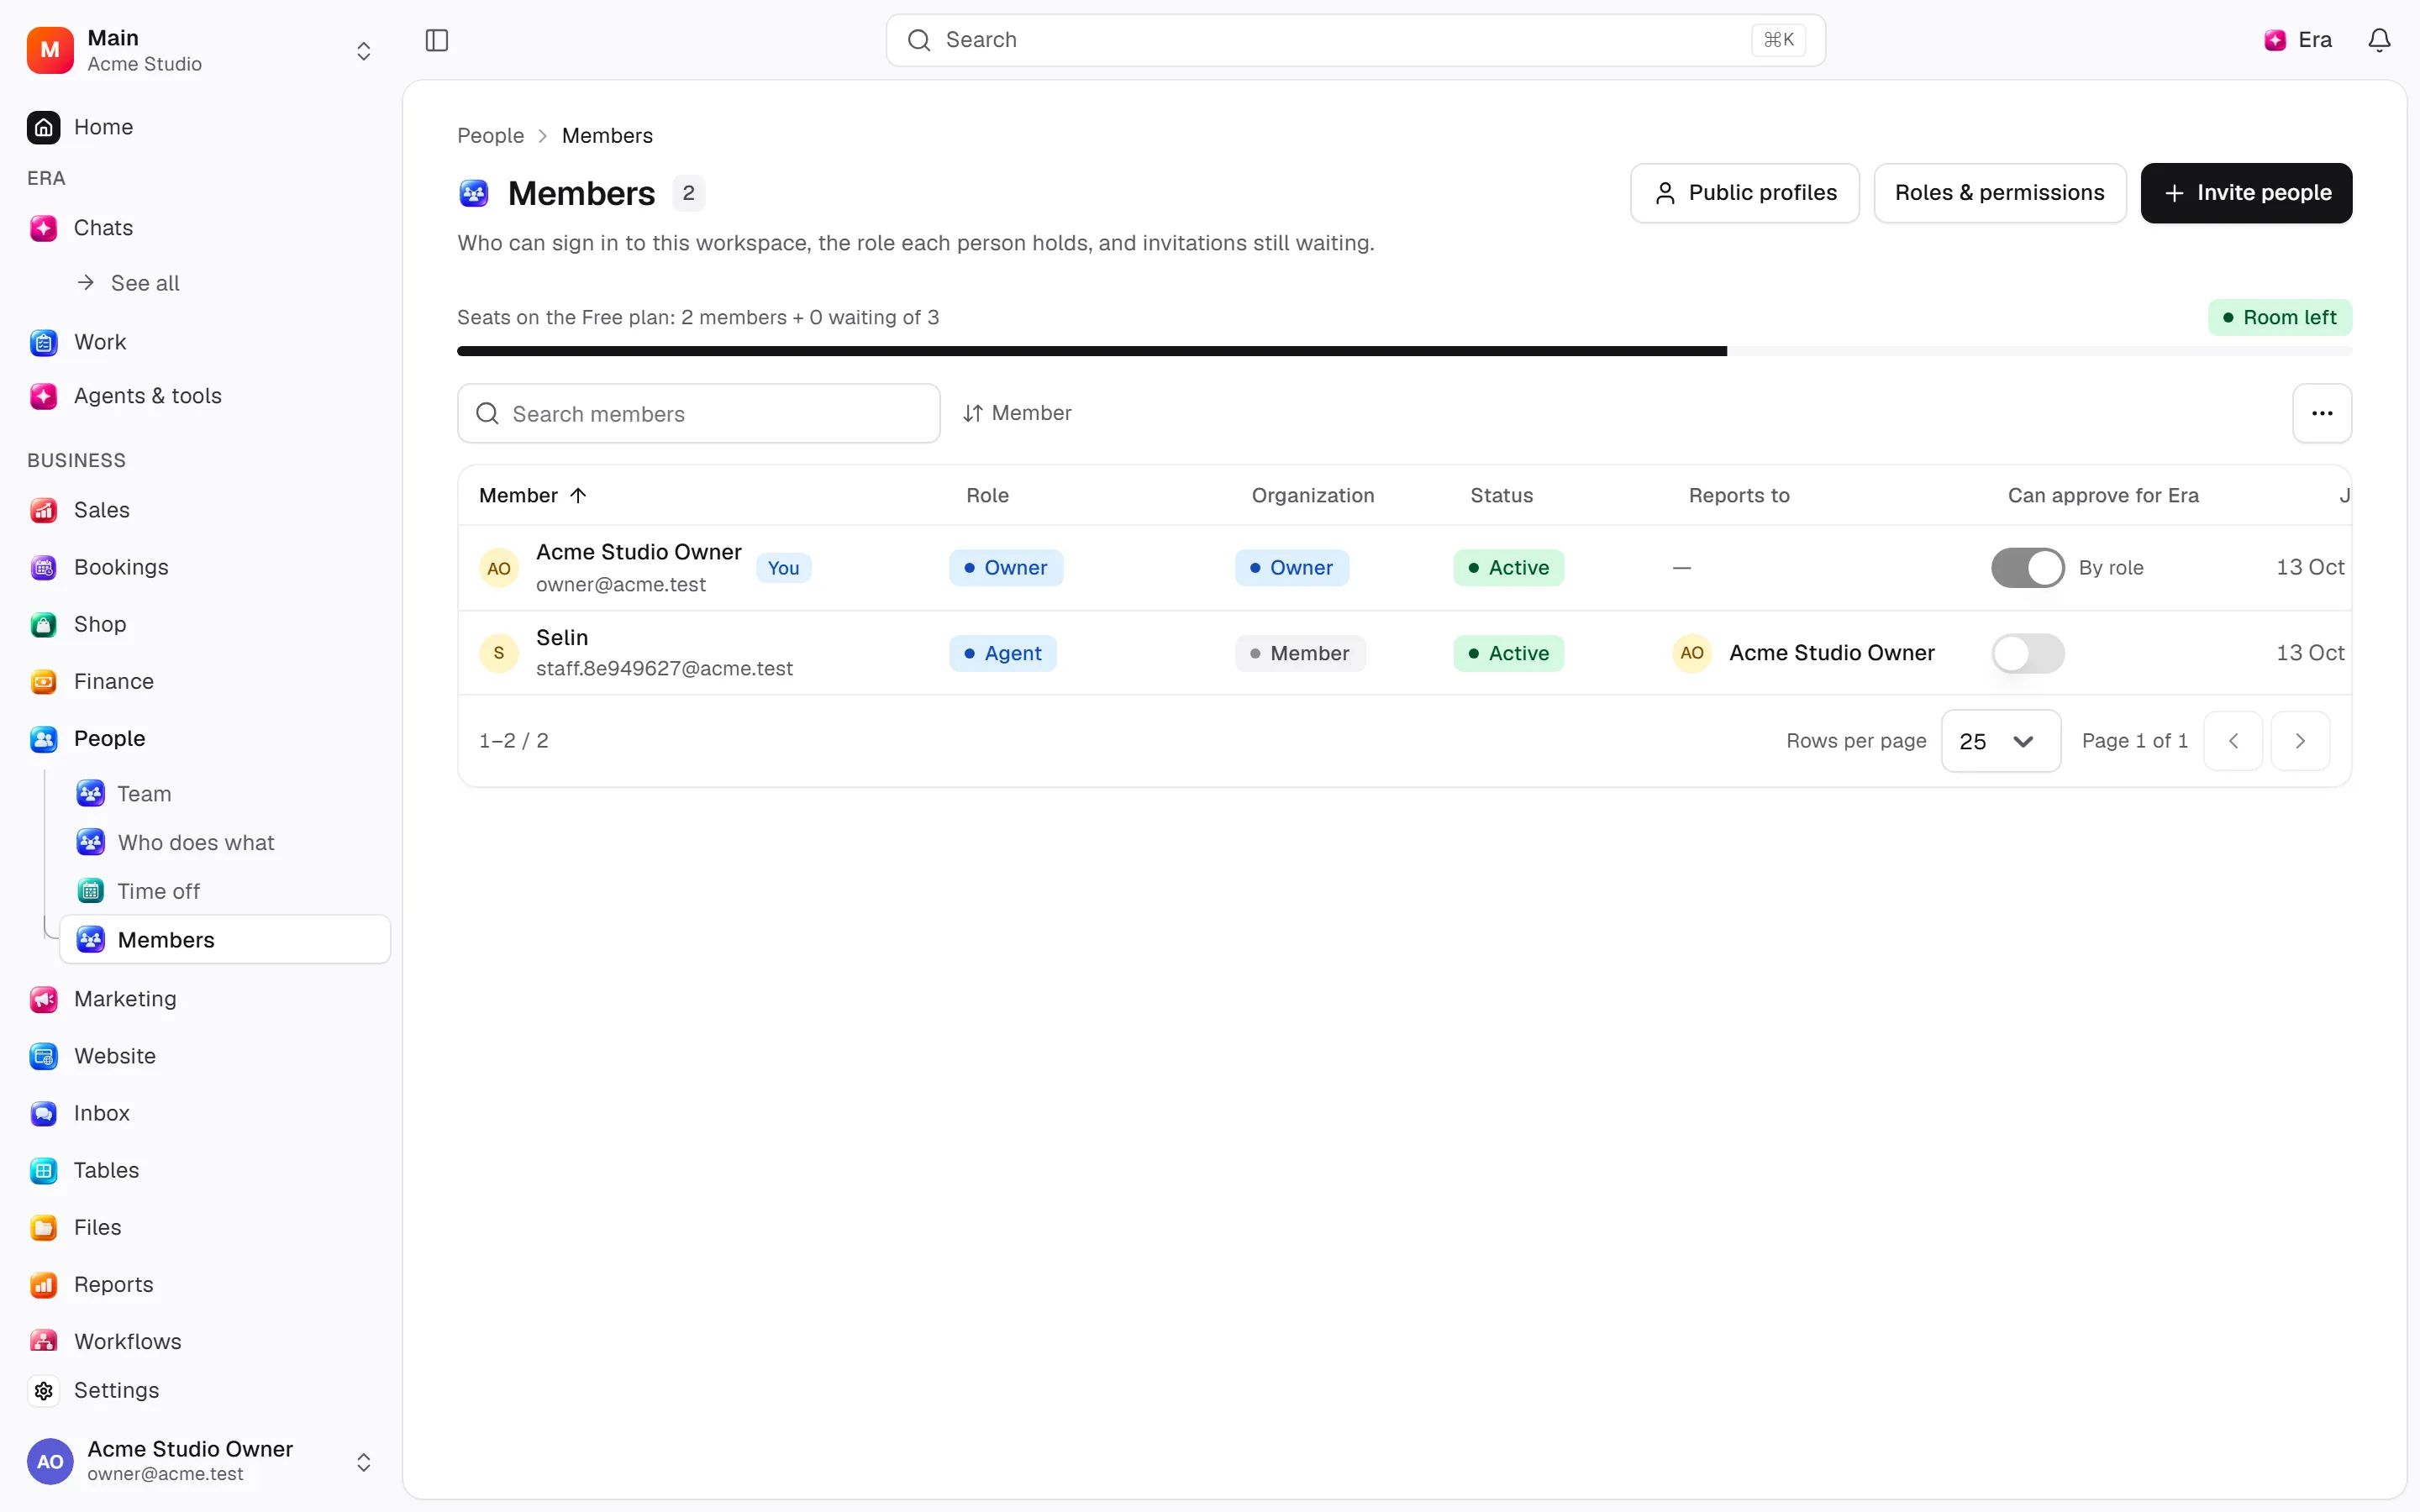Open the more options ellipsis button

click(x=2321, y=413)
